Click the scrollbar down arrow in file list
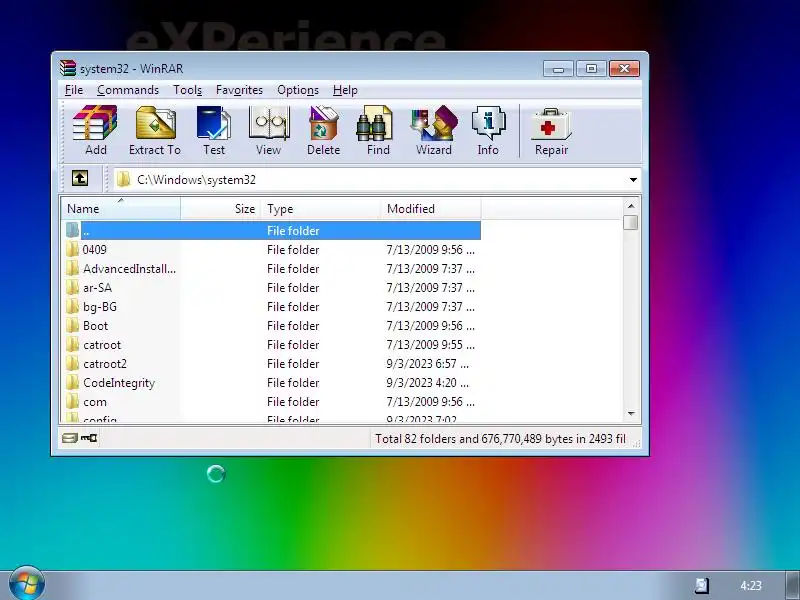Viewport: 800px width, 600px height. (631, 414)
